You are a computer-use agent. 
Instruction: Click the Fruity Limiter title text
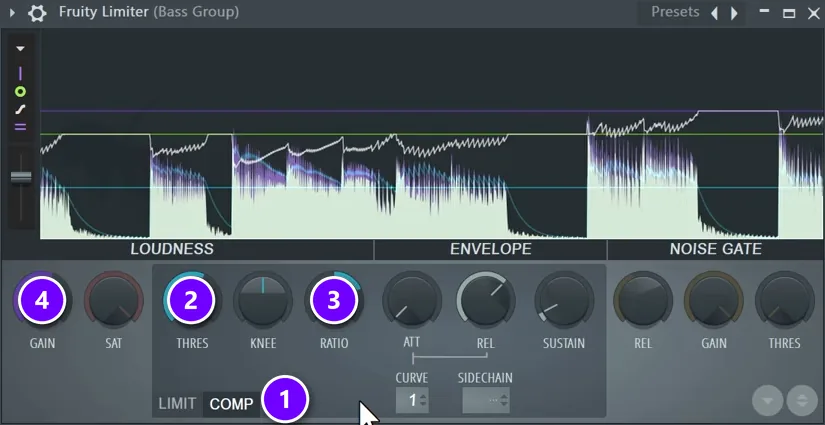[104, 12]
